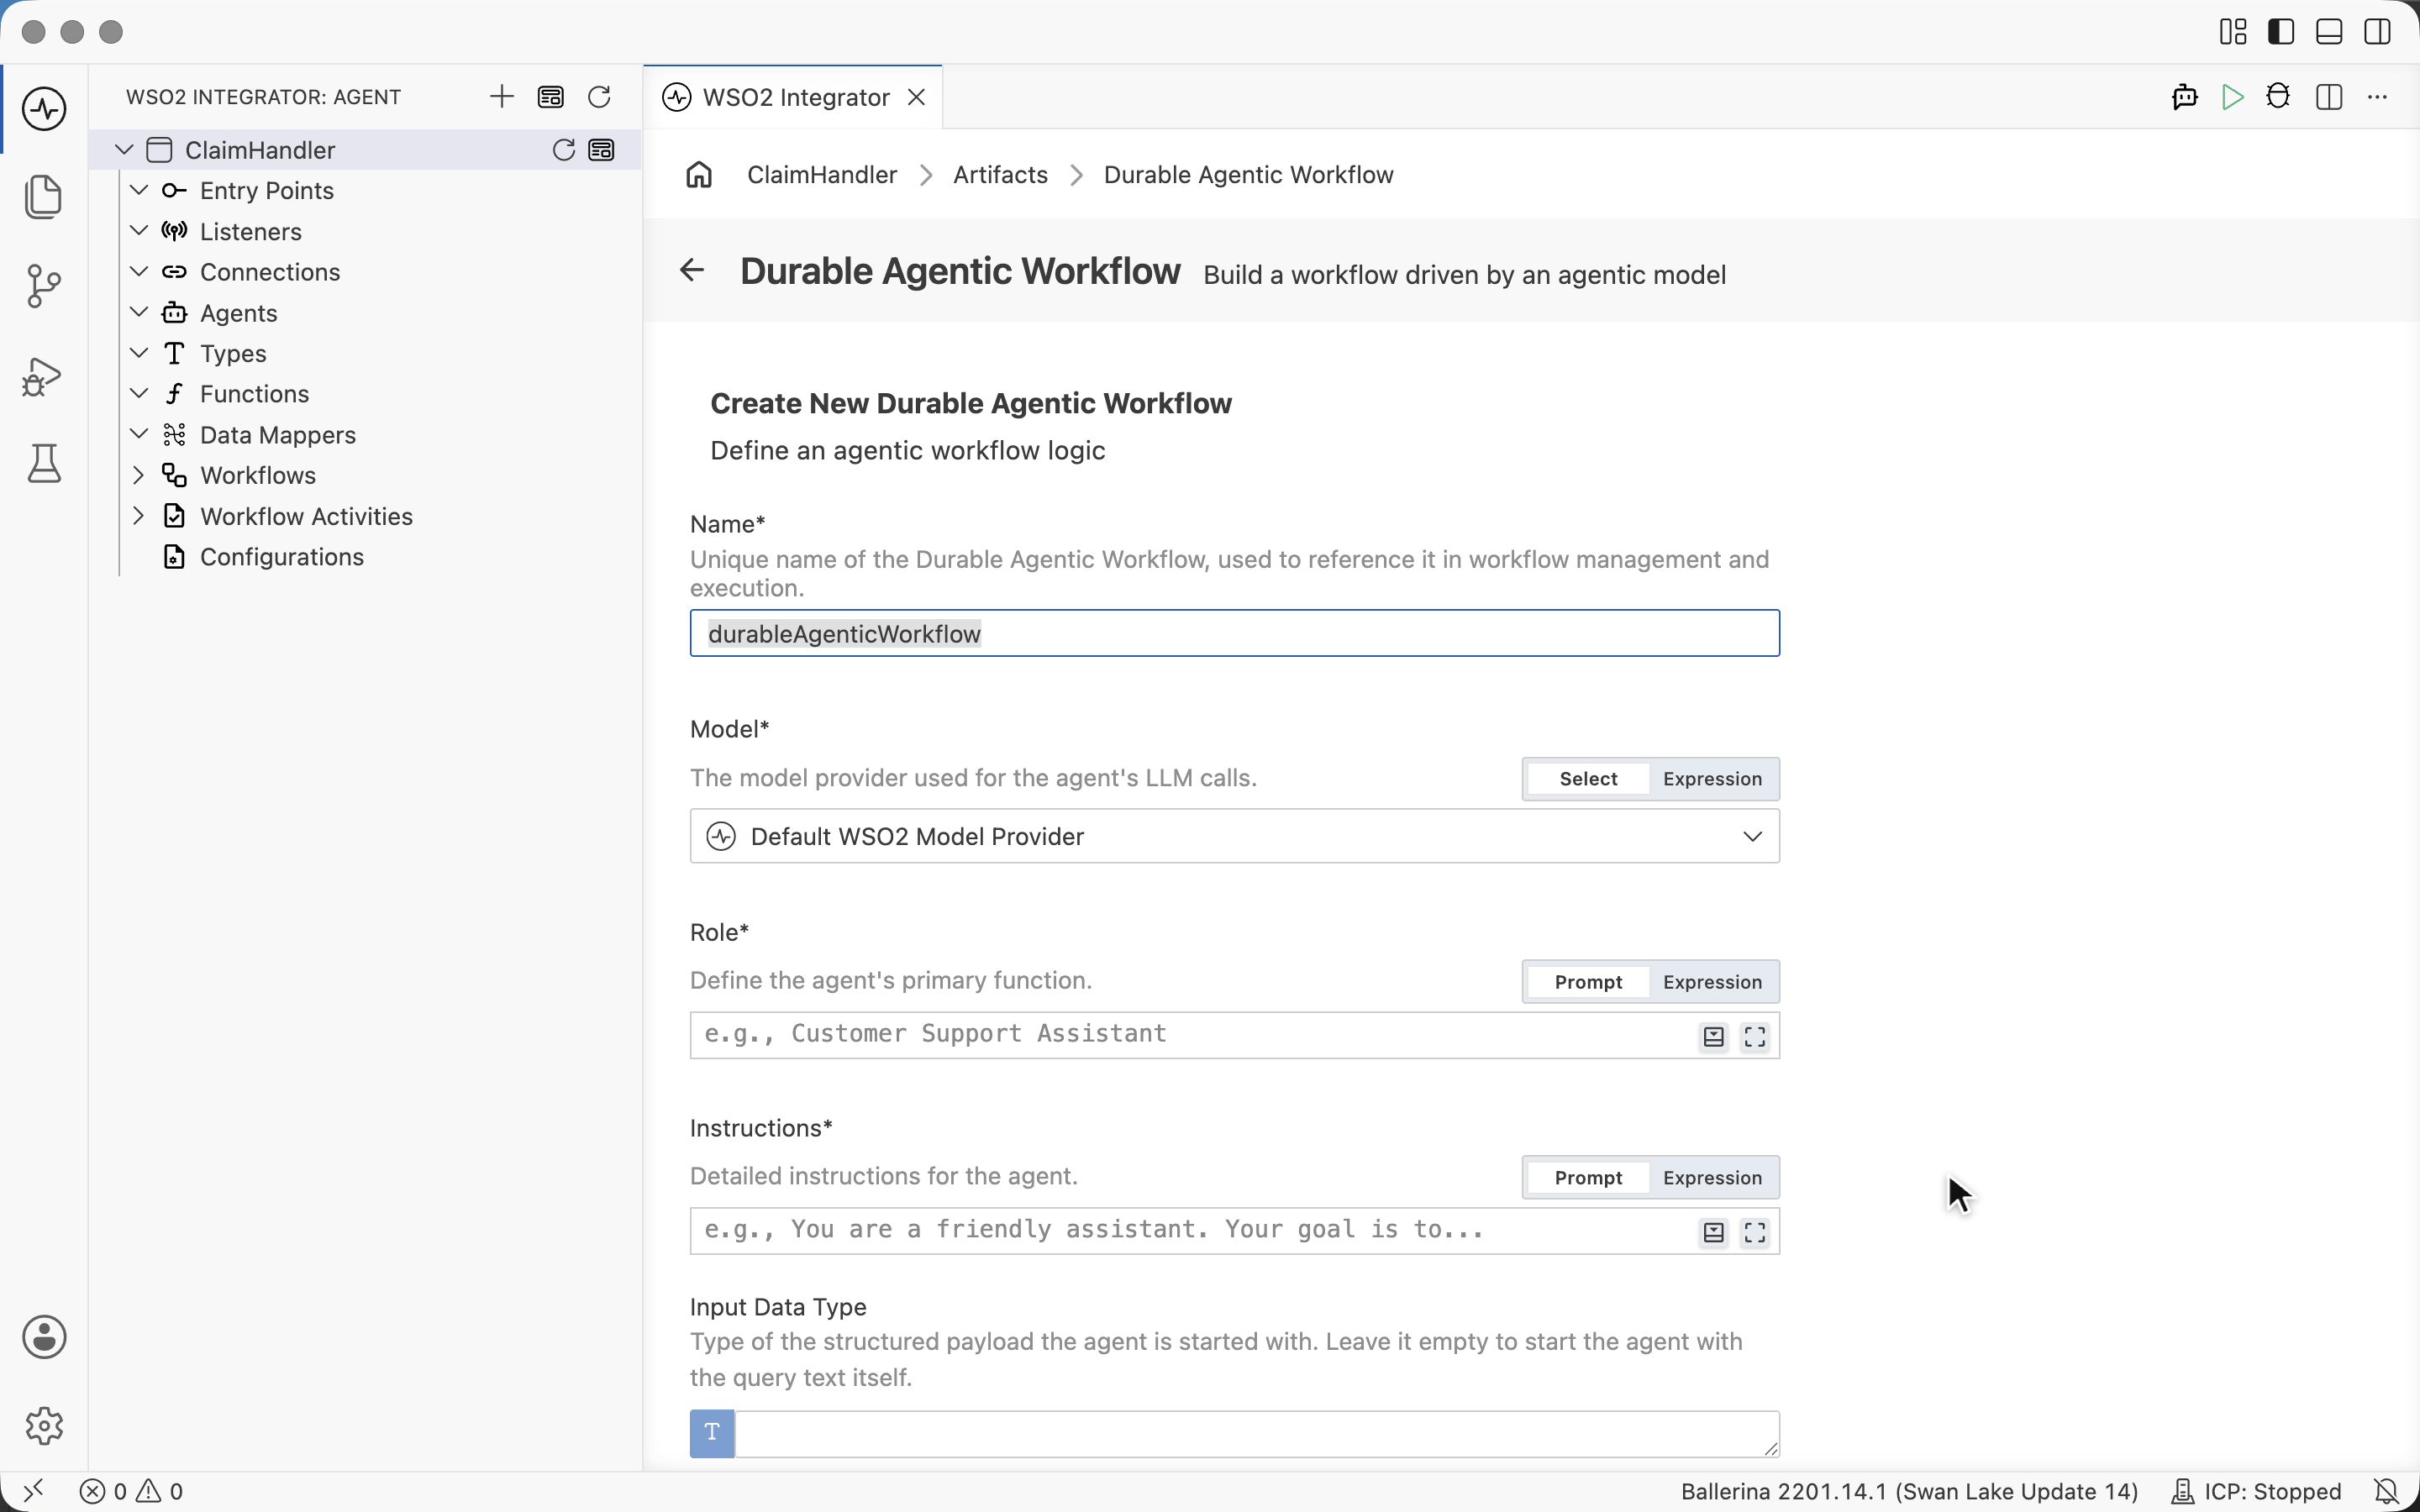Close the WSO2 Integrator tab

coord(916,97)
